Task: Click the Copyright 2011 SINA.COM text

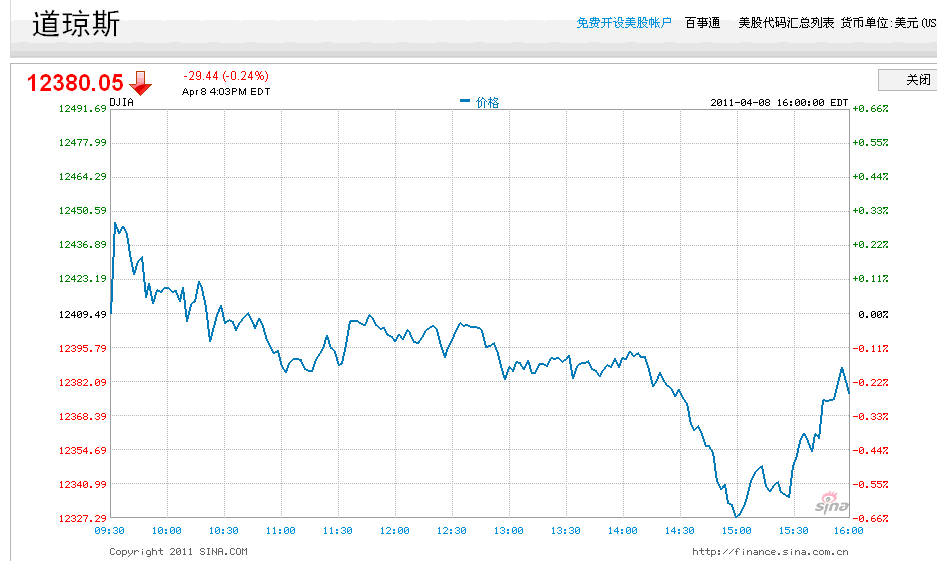Action: pos(177,551)
